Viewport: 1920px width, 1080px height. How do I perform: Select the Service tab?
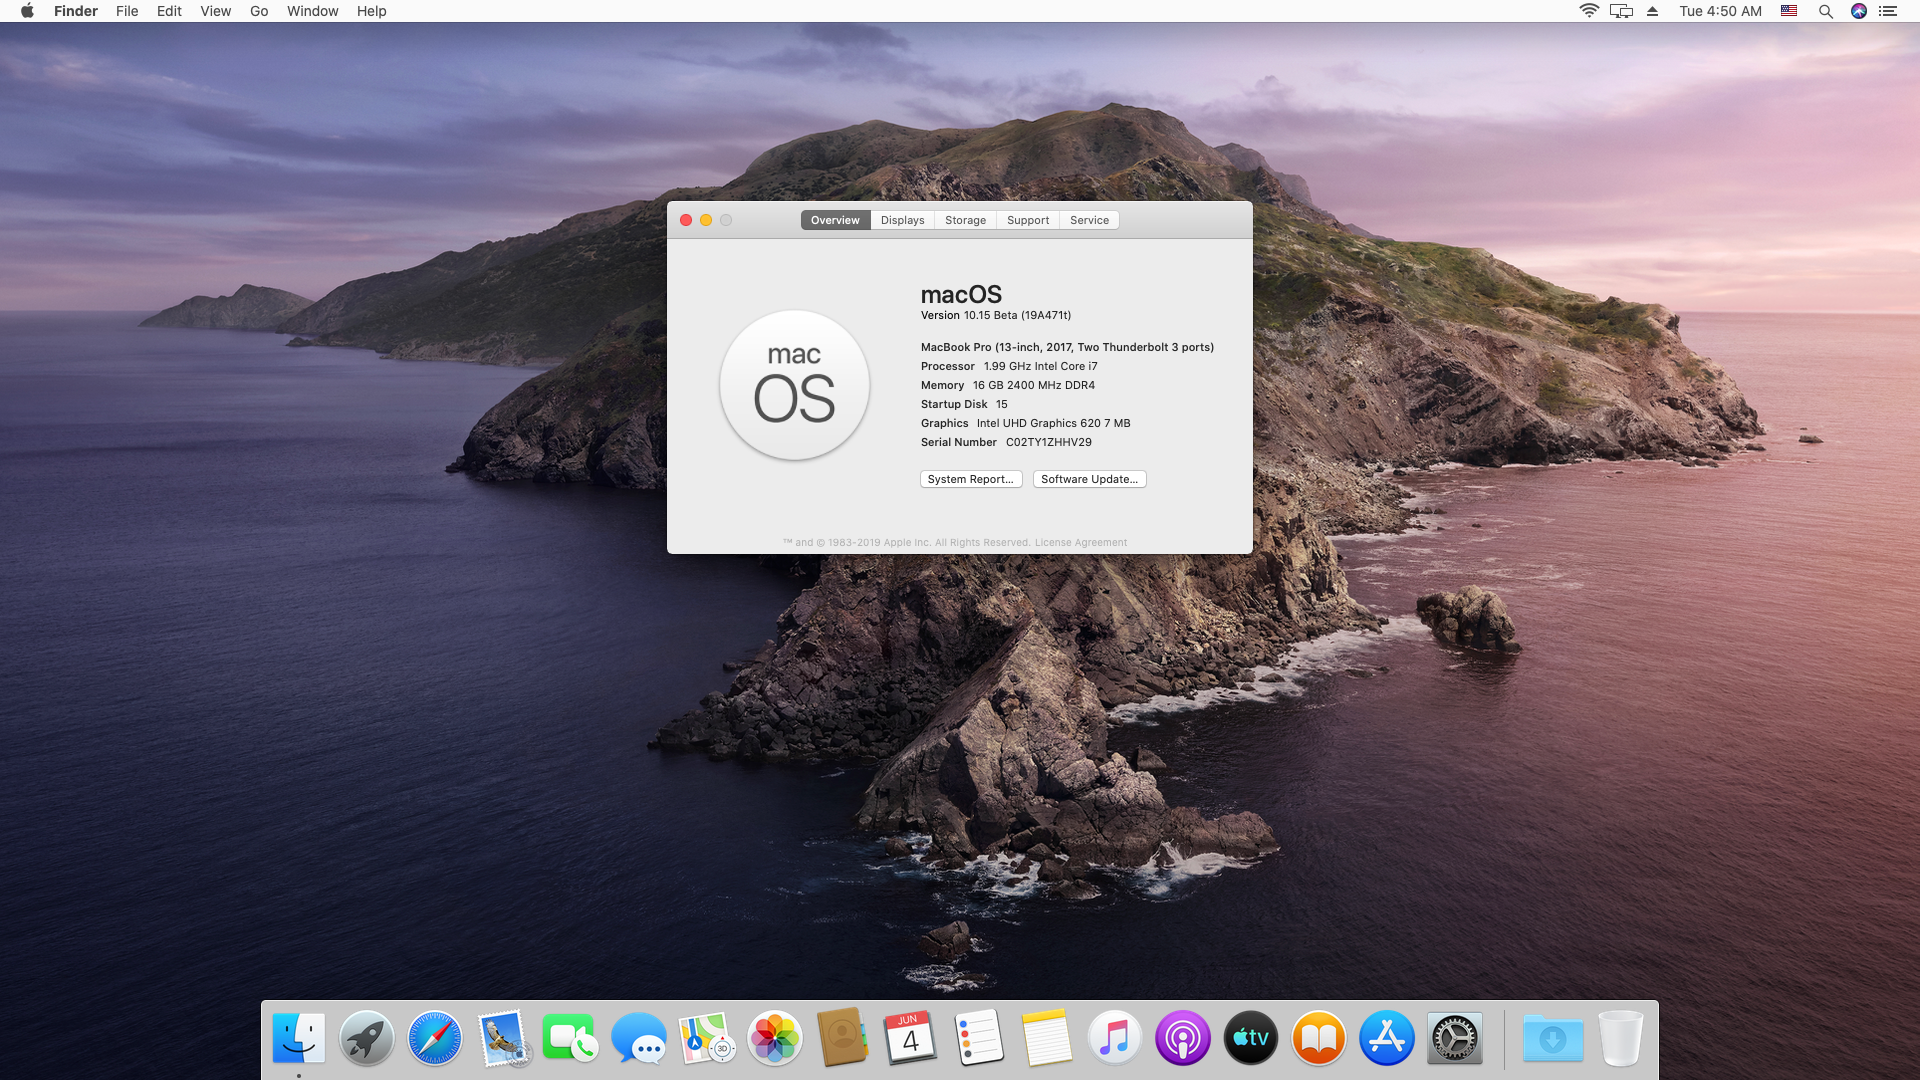[1088, 219]
